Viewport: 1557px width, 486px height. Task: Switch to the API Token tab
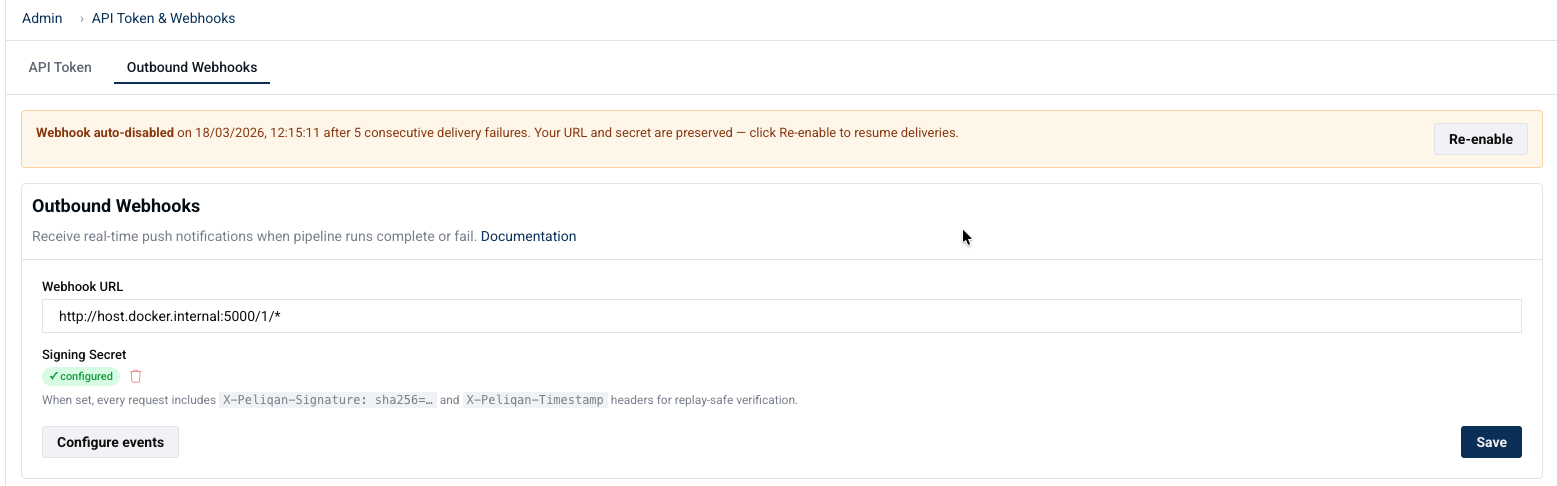pos(60,67)
